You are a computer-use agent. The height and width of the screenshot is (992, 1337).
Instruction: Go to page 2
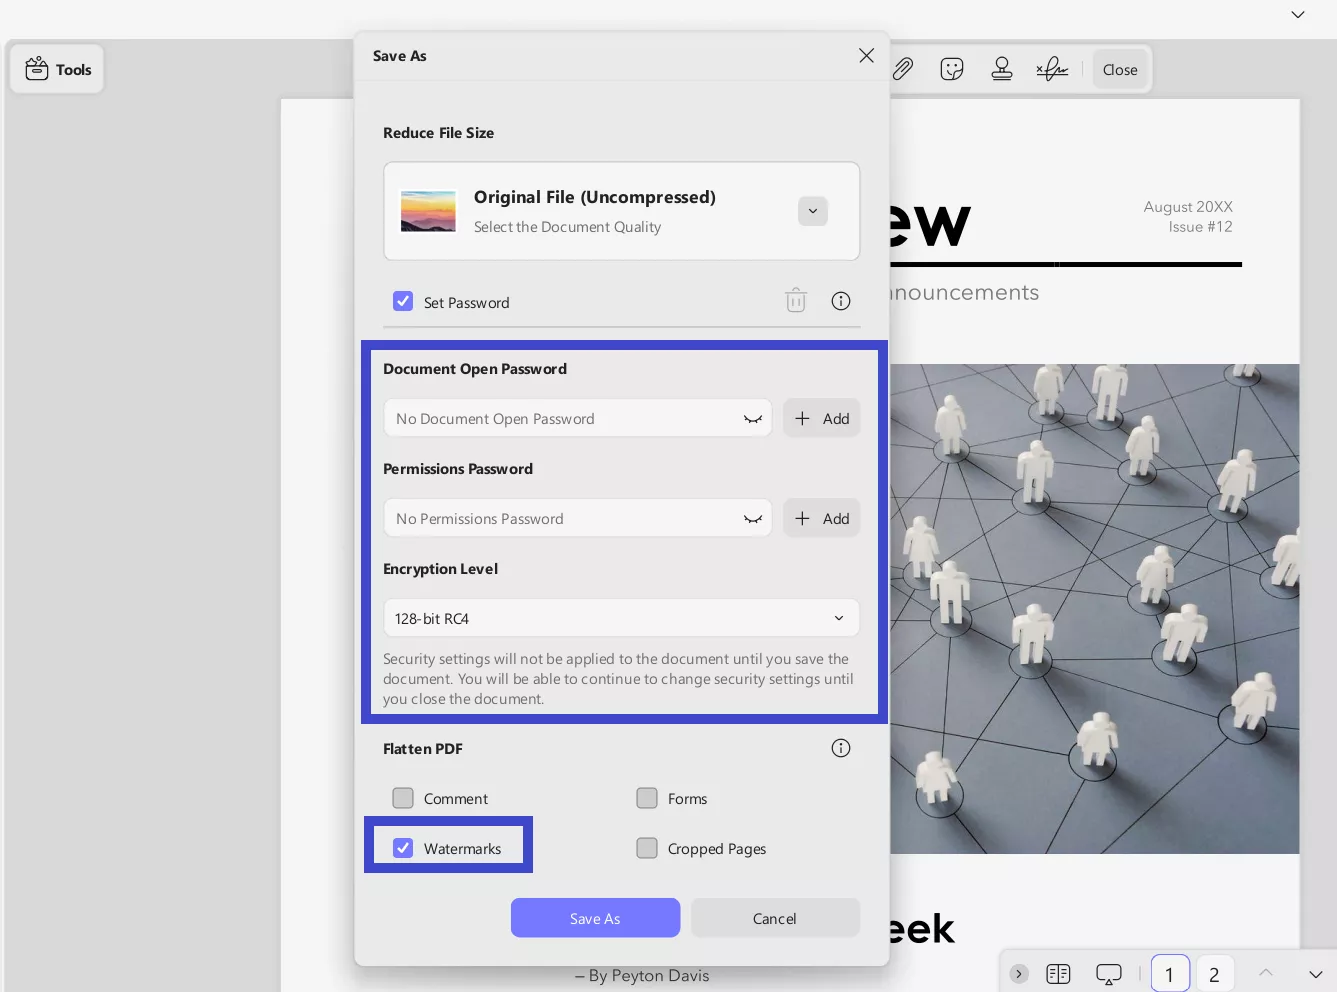(x=1214, y=974)
